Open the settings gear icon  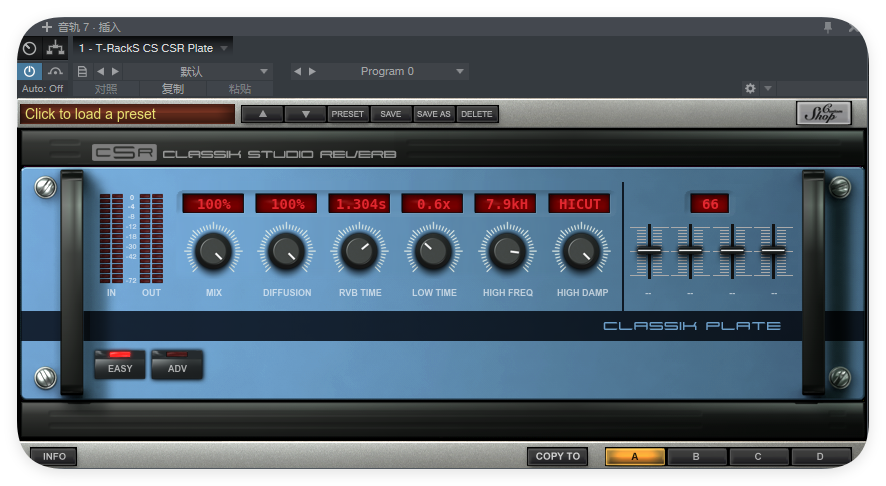[750, 88]
